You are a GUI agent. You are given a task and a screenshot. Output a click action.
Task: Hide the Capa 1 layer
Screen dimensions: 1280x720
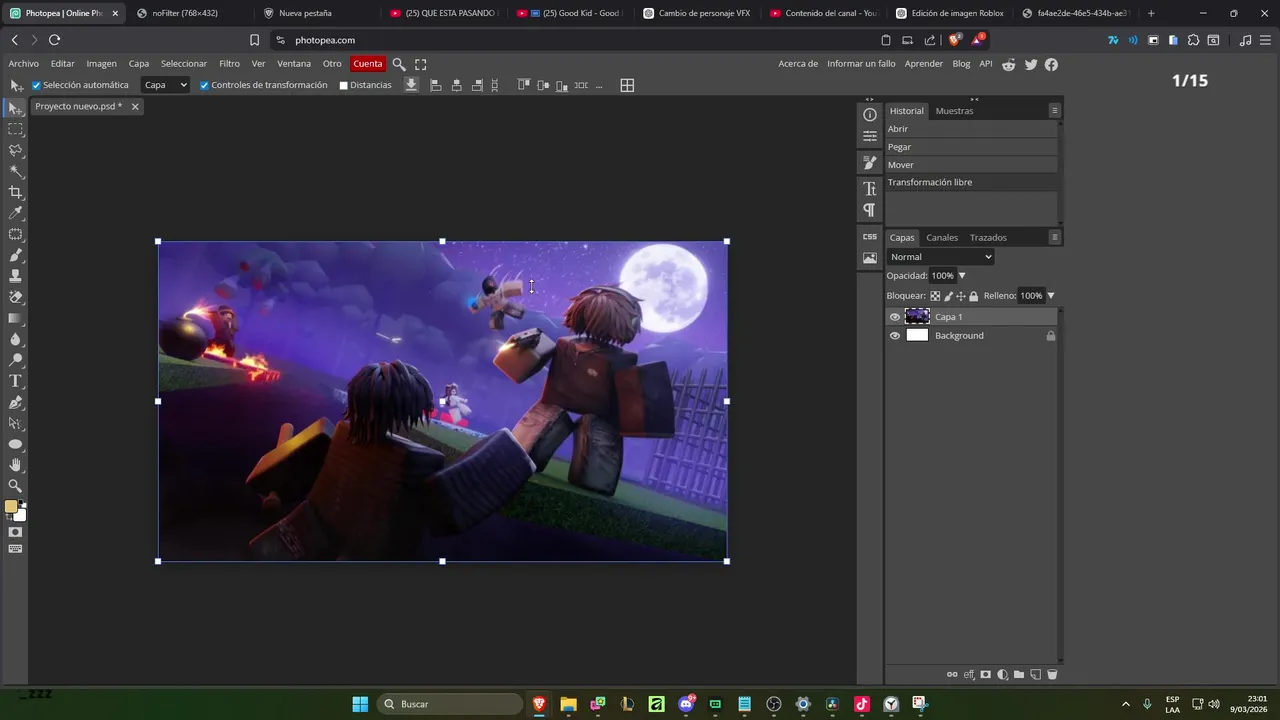895,317
